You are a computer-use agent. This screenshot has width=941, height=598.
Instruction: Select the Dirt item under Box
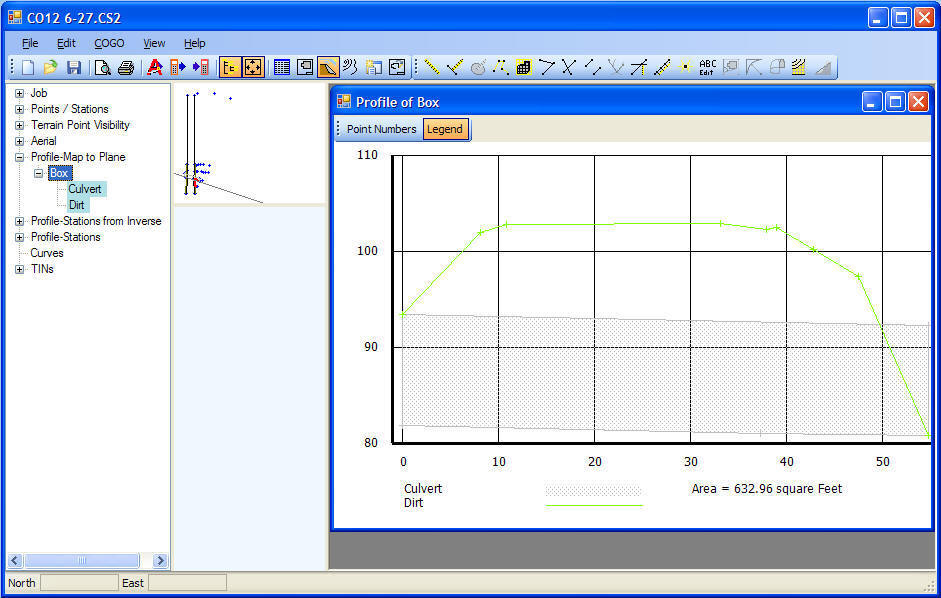pos(77,205)
